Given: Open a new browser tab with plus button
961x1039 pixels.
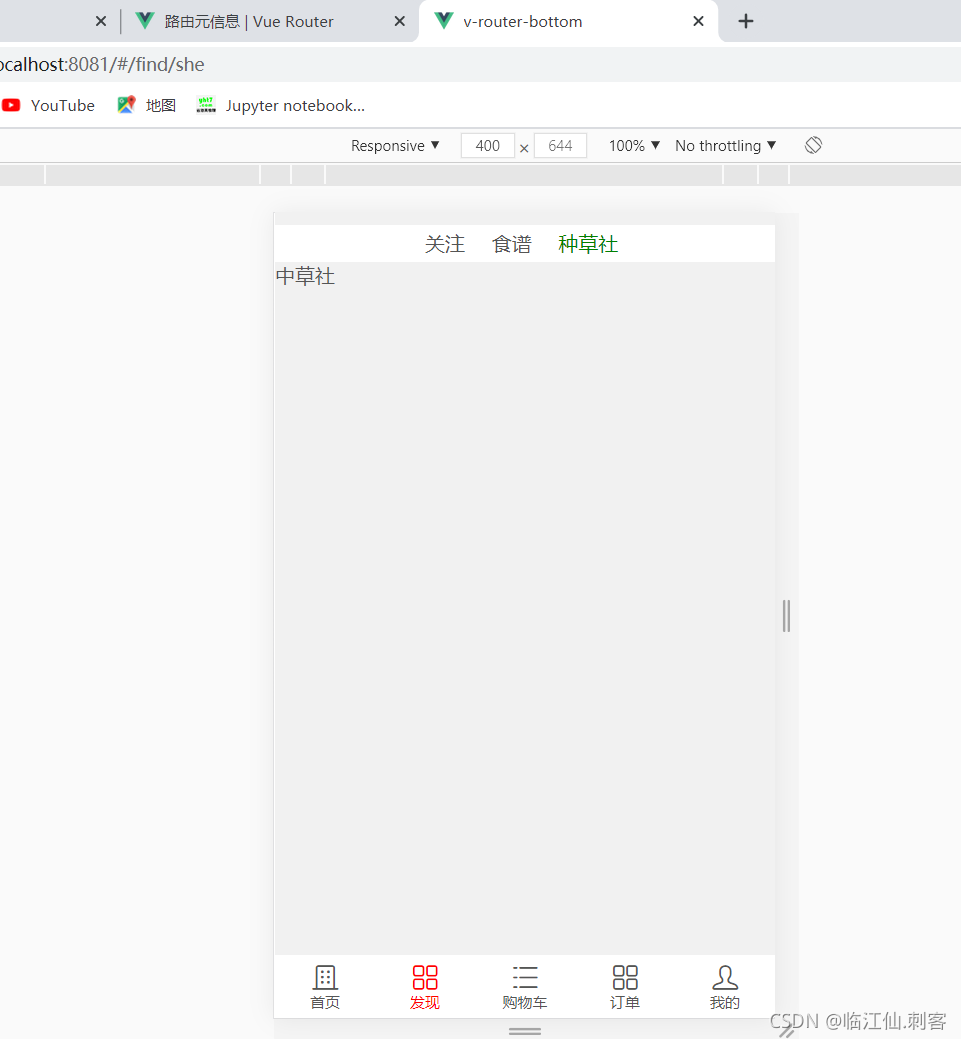Looking at the screenshot, I should point(746,21).
